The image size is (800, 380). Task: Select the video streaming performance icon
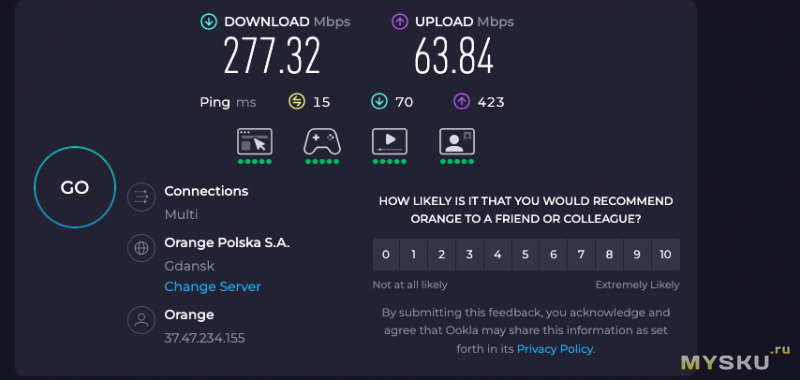pyautogui.click(x=389, y=141)
